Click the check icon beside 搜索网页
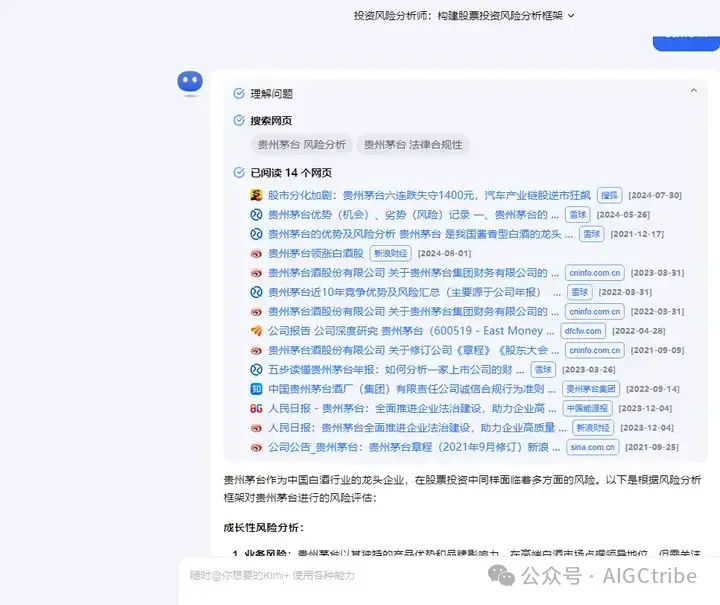This screenshot has width=720, height=605. 239,120
